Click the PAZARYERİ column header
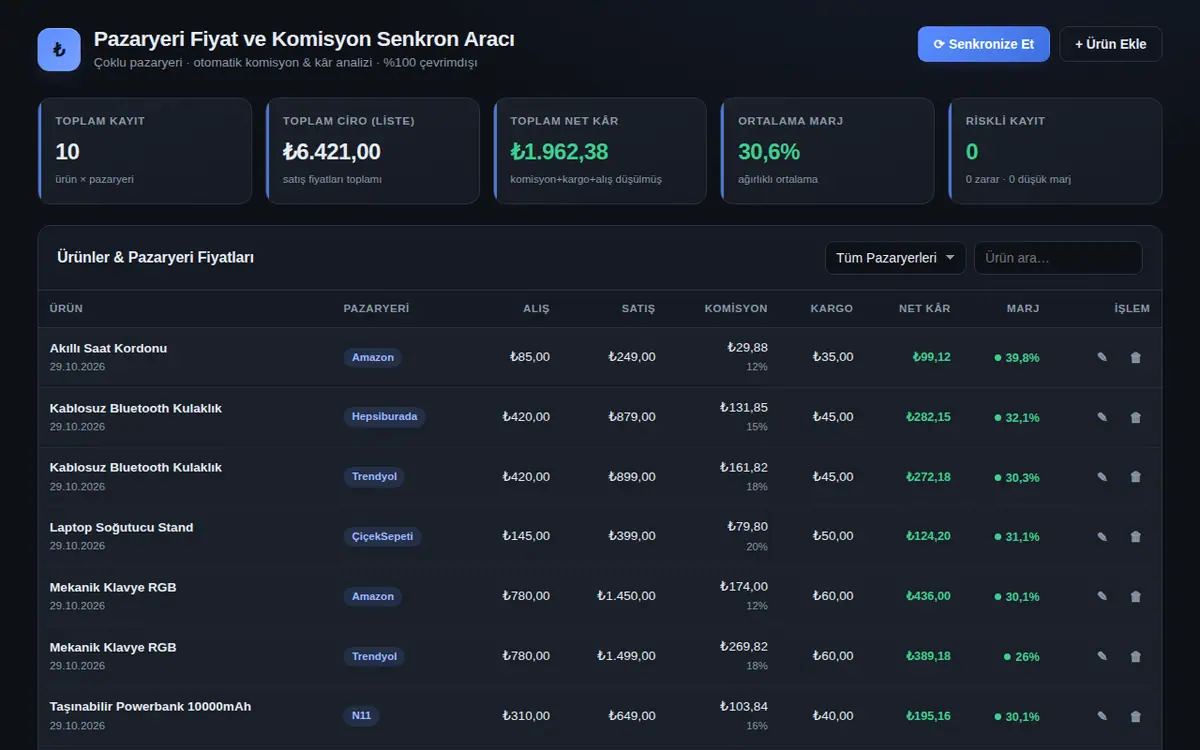 [376, 309]
